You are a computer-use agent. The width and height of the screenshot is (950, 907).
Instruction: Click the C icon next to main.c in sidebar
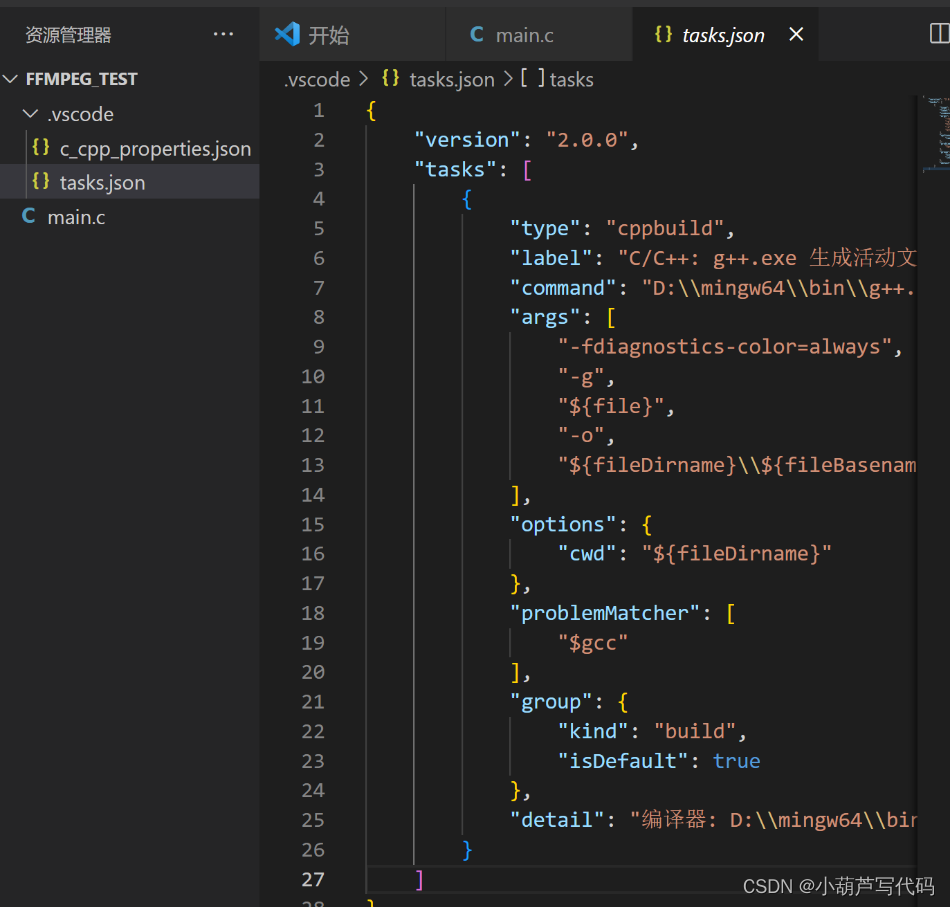tap(28, 216)
